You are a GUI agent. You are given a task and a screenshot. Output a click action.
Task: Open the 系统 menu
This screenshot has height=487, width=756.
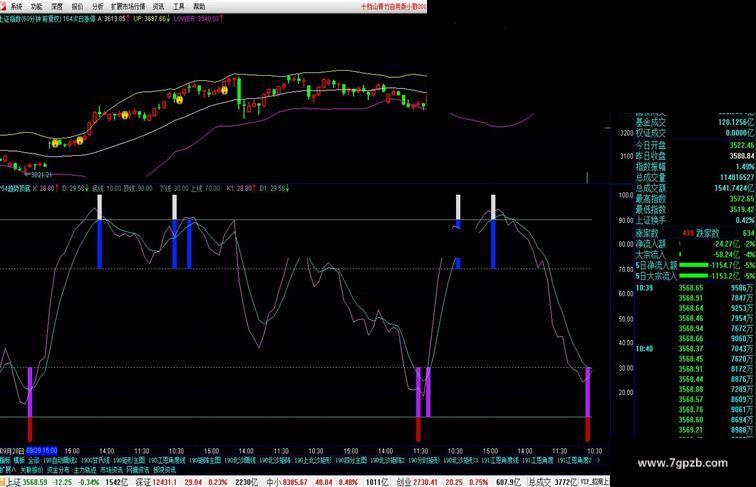[16, 6]
